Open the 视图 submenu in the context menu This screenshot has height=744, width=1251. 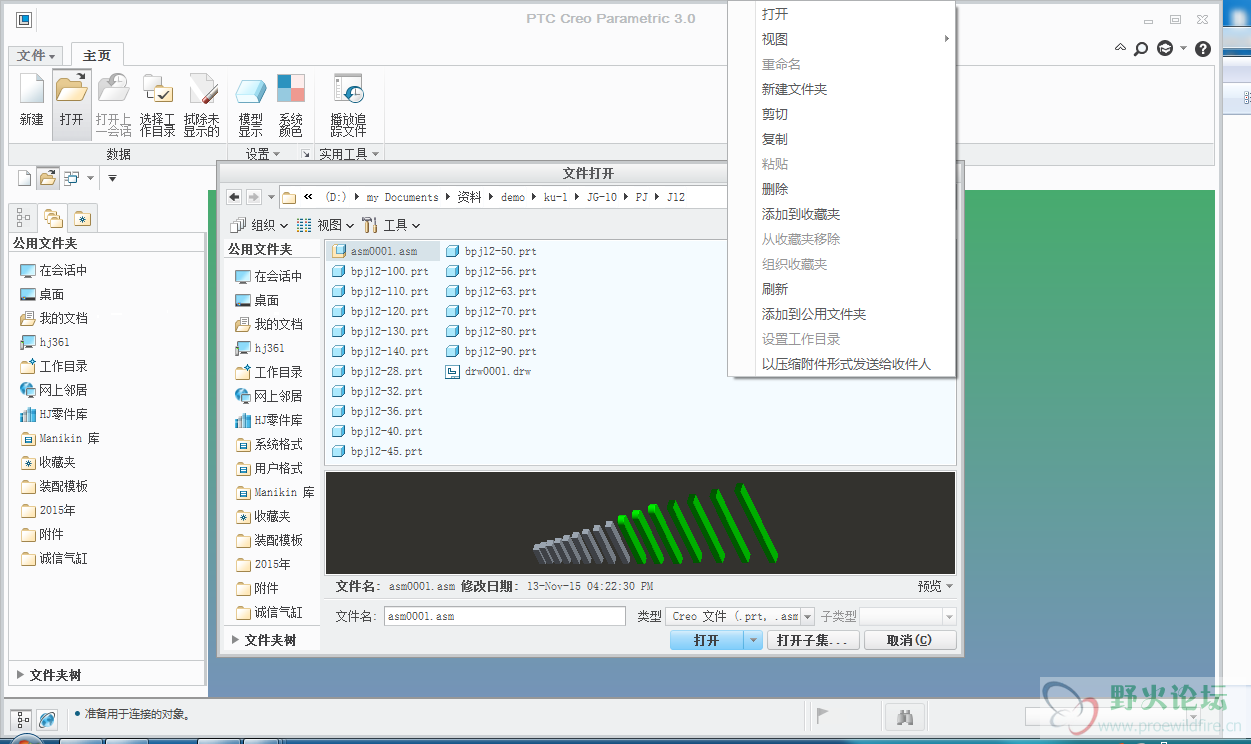[842, 39]
